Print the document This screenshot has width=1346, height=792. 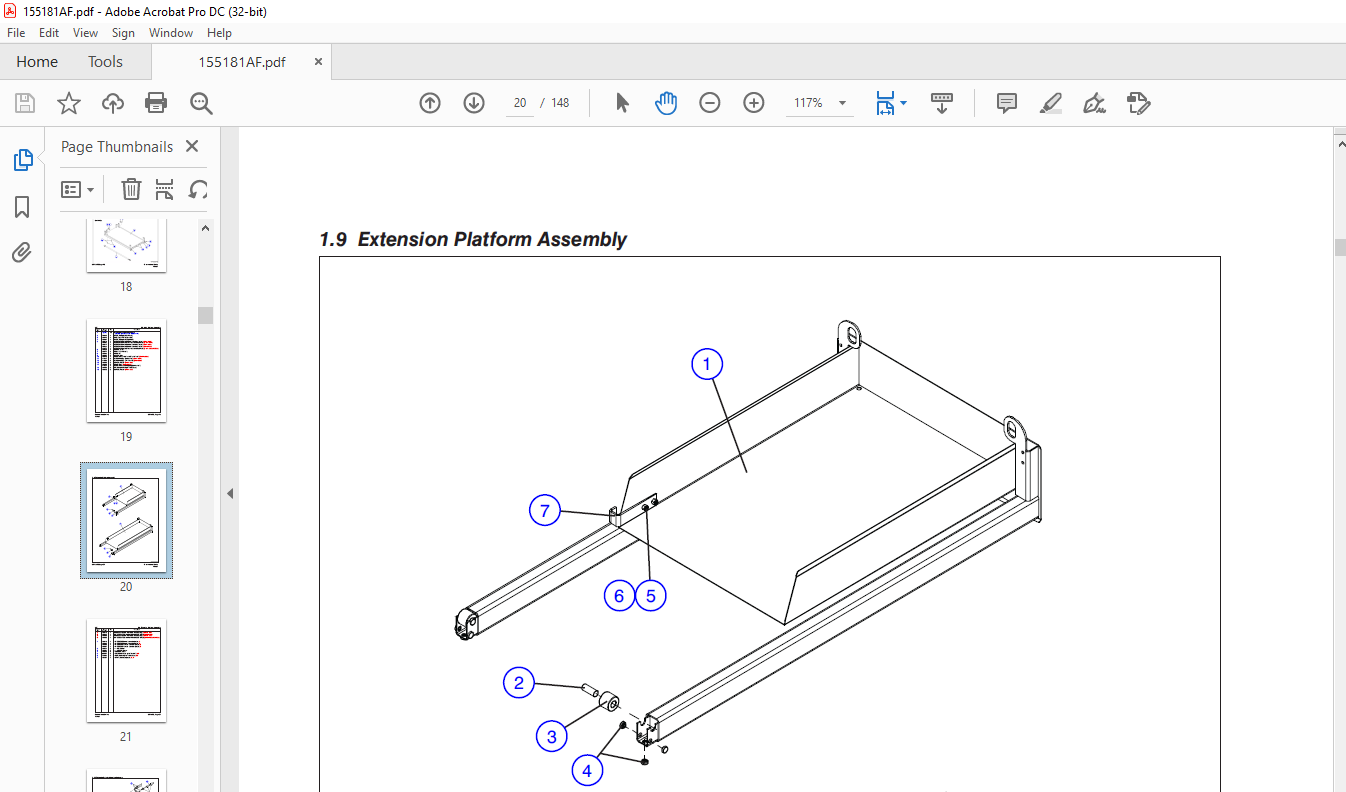coord(156,103)
